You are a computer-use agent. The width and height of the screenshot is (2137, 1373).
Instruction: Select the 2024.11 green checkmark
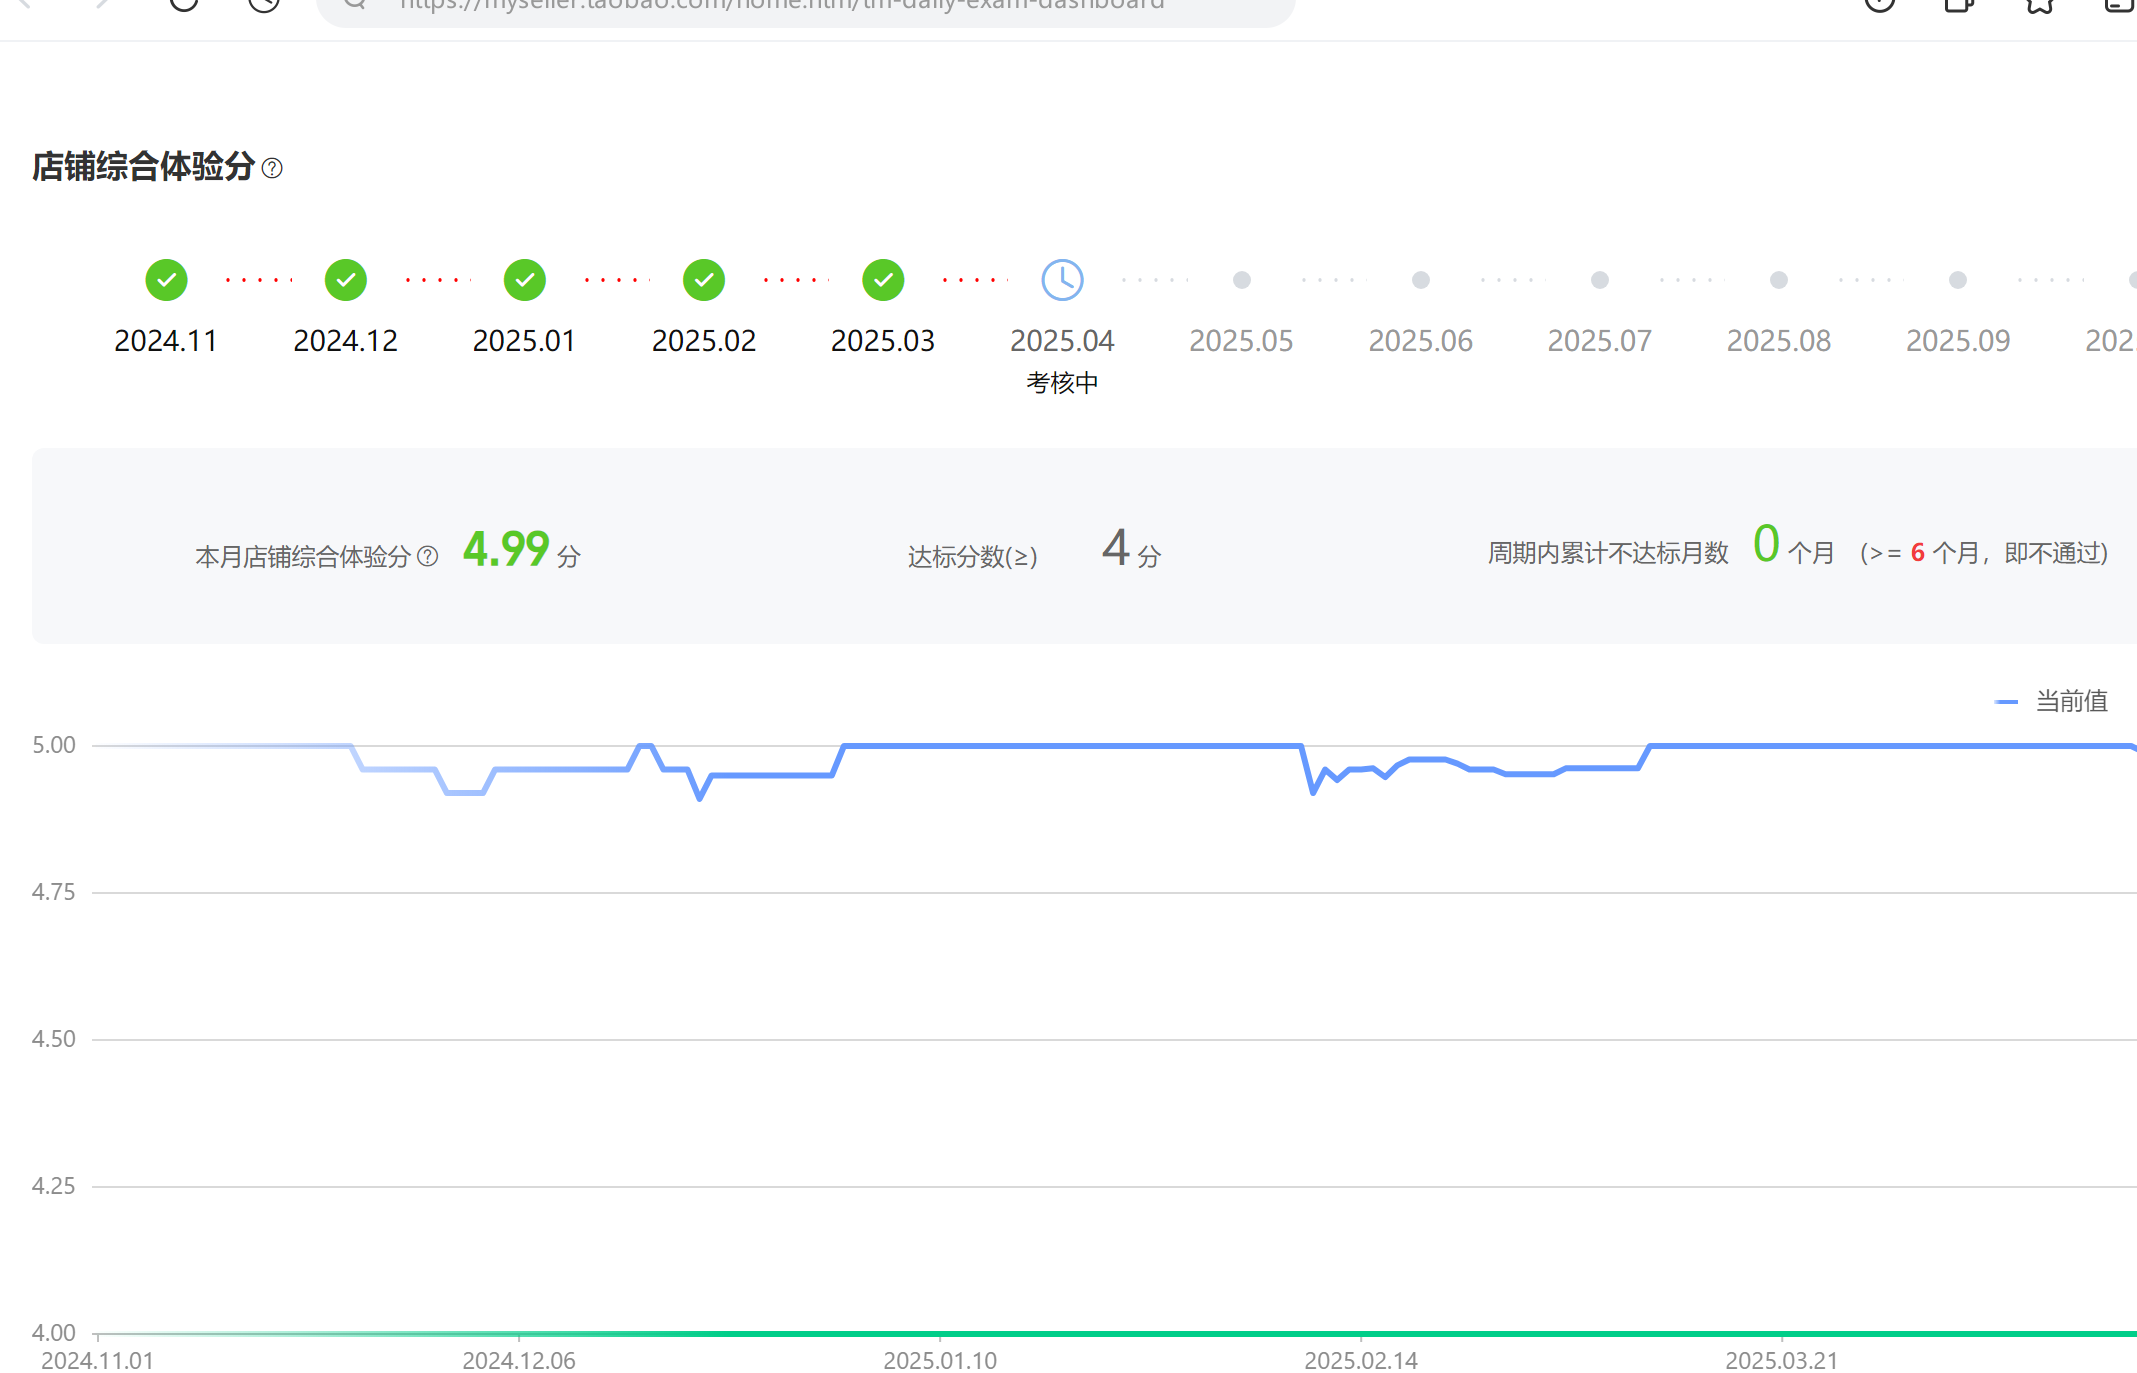click(x=166, y=280)
